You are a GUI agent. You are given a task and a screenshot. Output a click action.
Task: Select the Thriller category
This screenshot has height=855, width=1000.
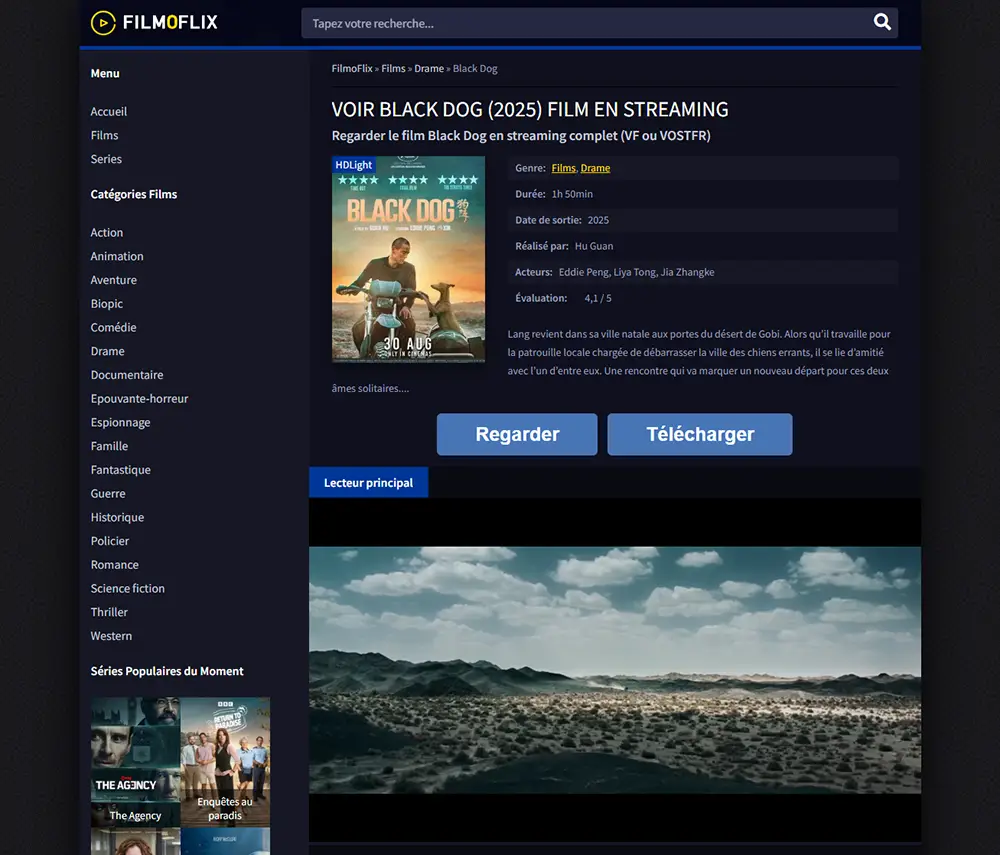coord(109,612)
